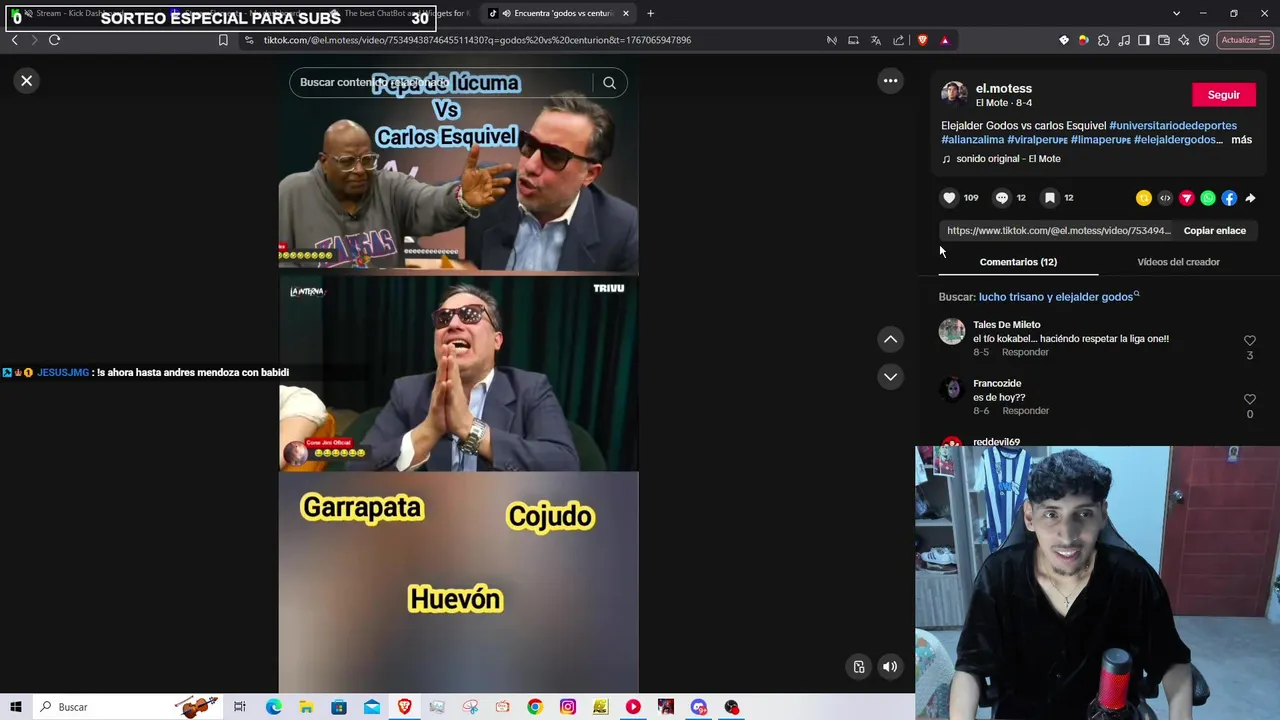
Task: Switch to the 'Videos del creador' tab
Action: pos(1178,262)
